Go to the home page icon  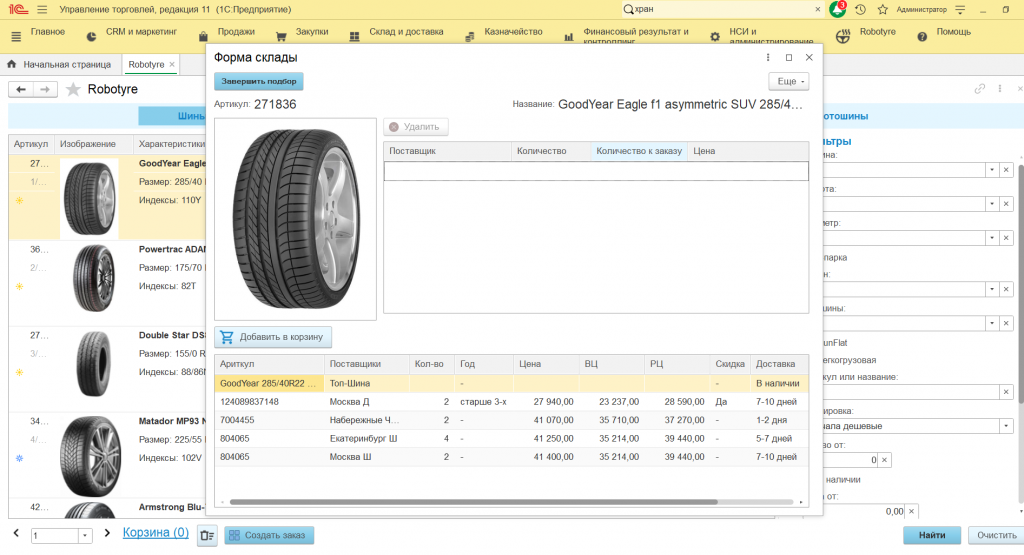[x=12, y=64]
